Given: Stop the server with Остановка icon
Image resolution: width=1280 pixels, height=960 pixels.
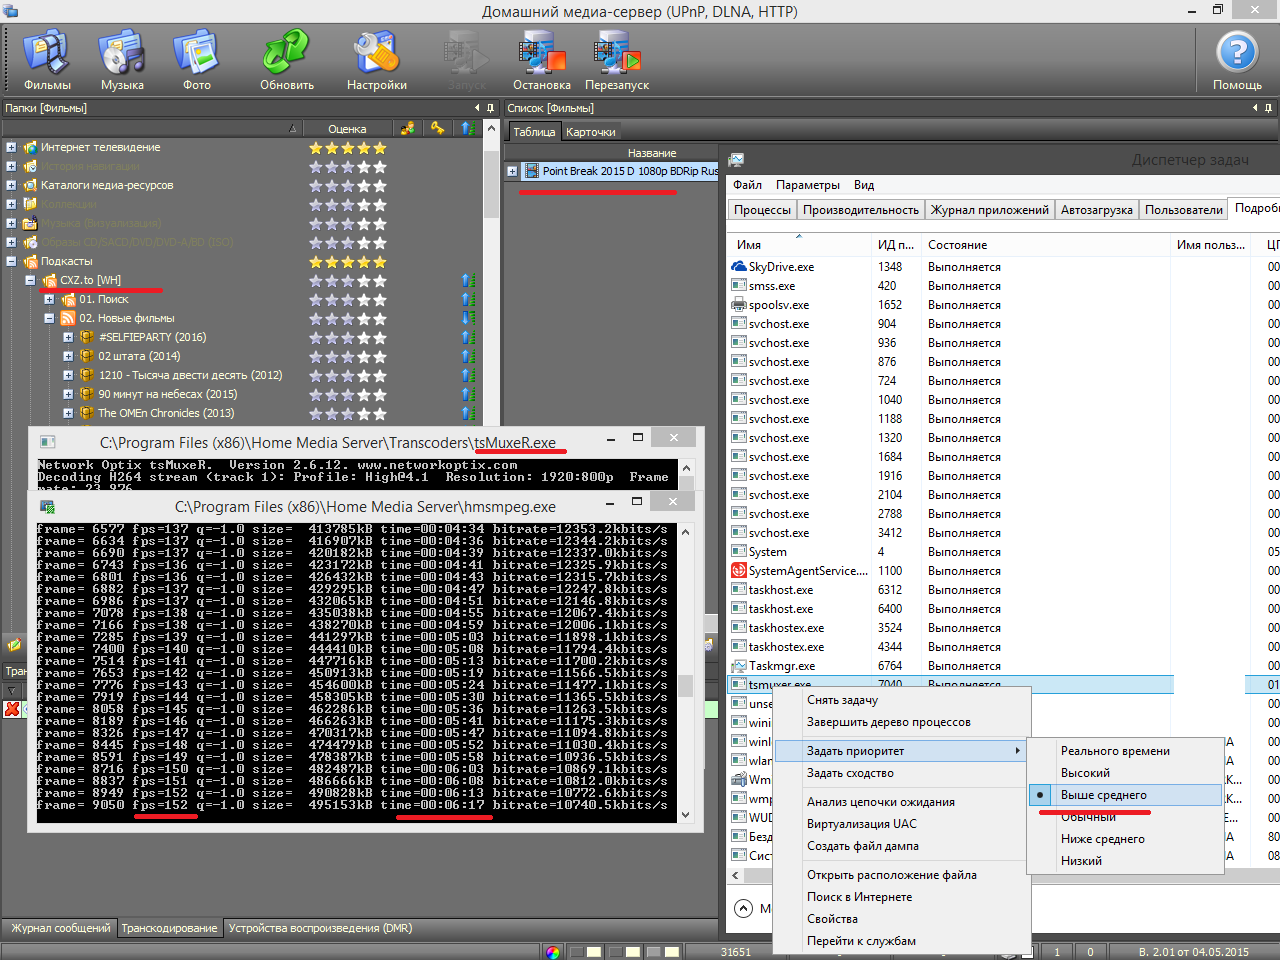Looking at the screenshot, I should (541, 59).
